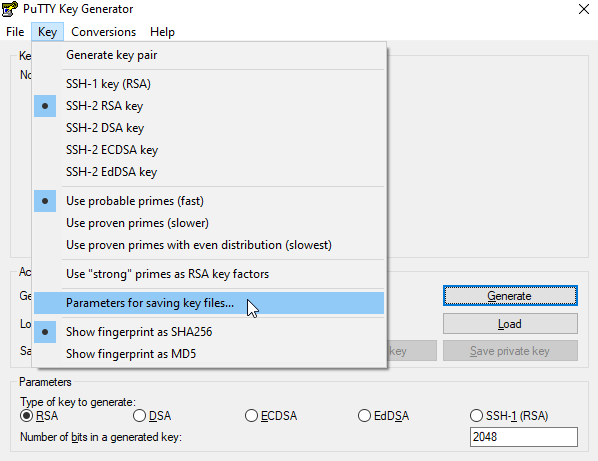
Task: Select SSH-2 EdDSA key menu option
Action: point(209,172)
